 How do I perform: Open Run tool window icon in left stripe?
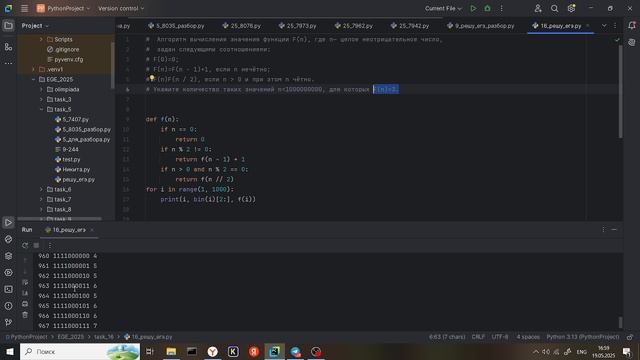8,222
